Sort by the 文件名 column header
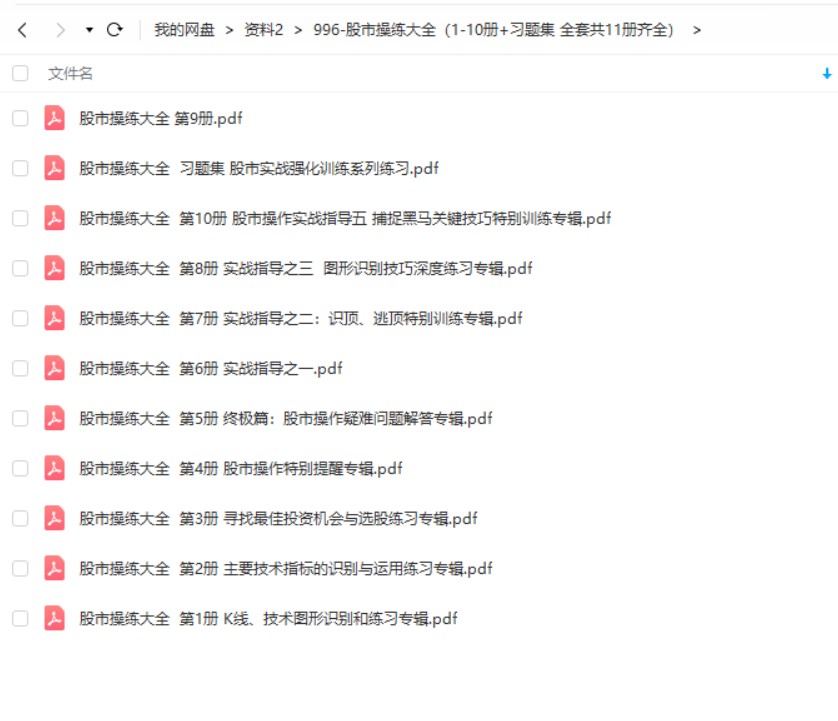Viewport: 838px width, 721px height. point(70,73)
